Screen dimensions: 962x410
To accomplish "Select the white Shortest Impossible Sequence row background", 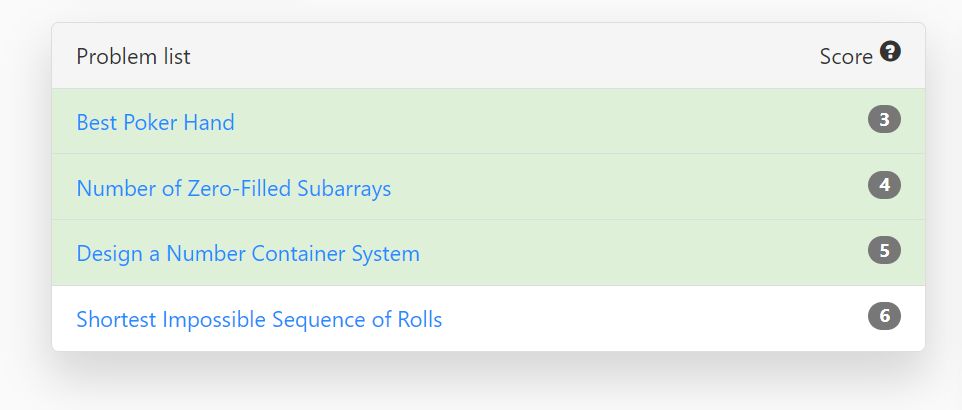I will pos(488,318).
